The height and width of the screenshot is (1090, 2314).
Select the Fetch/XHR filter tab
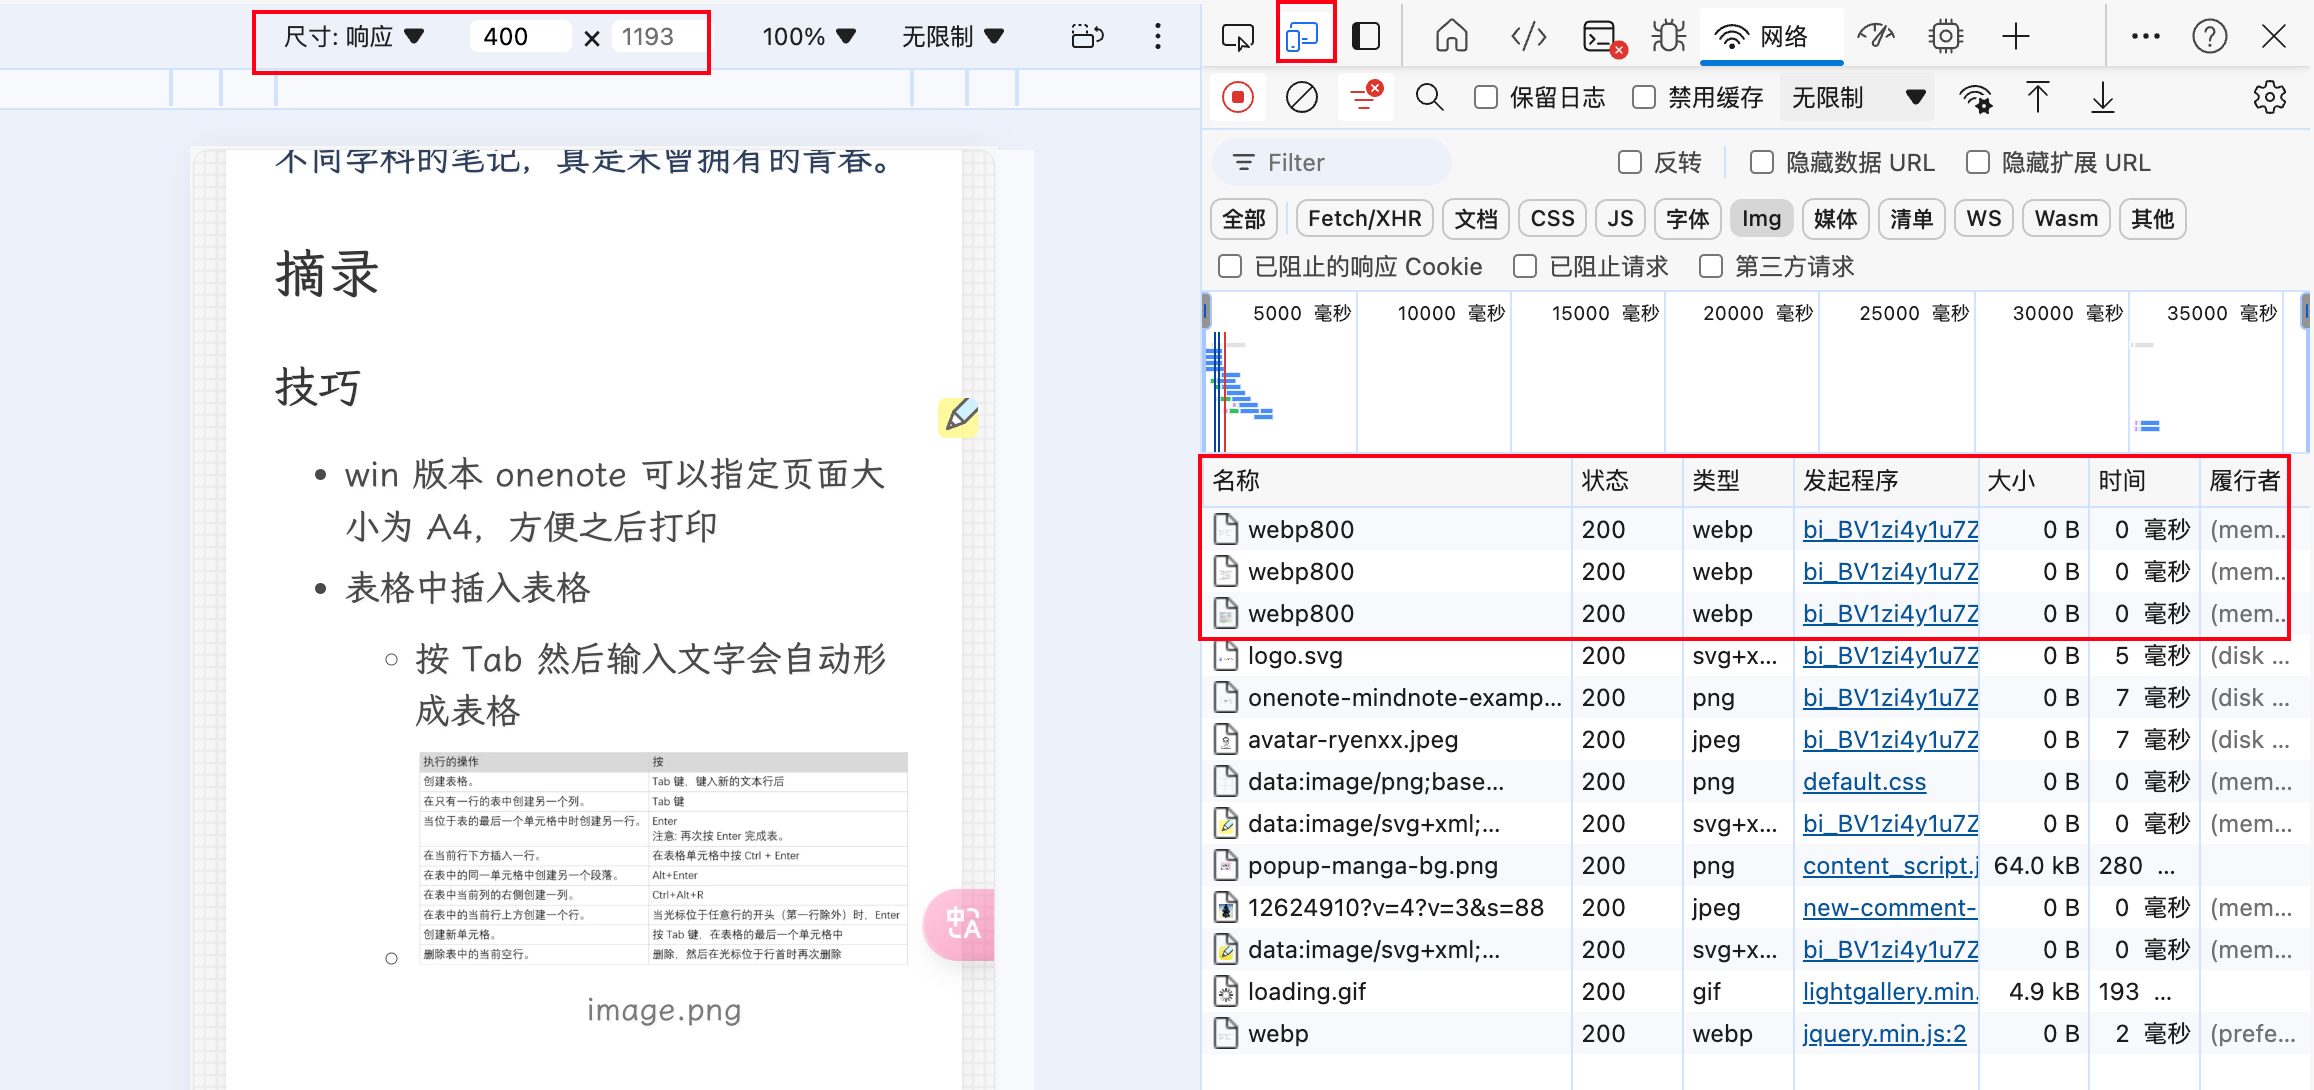[x=1364, y=218]
